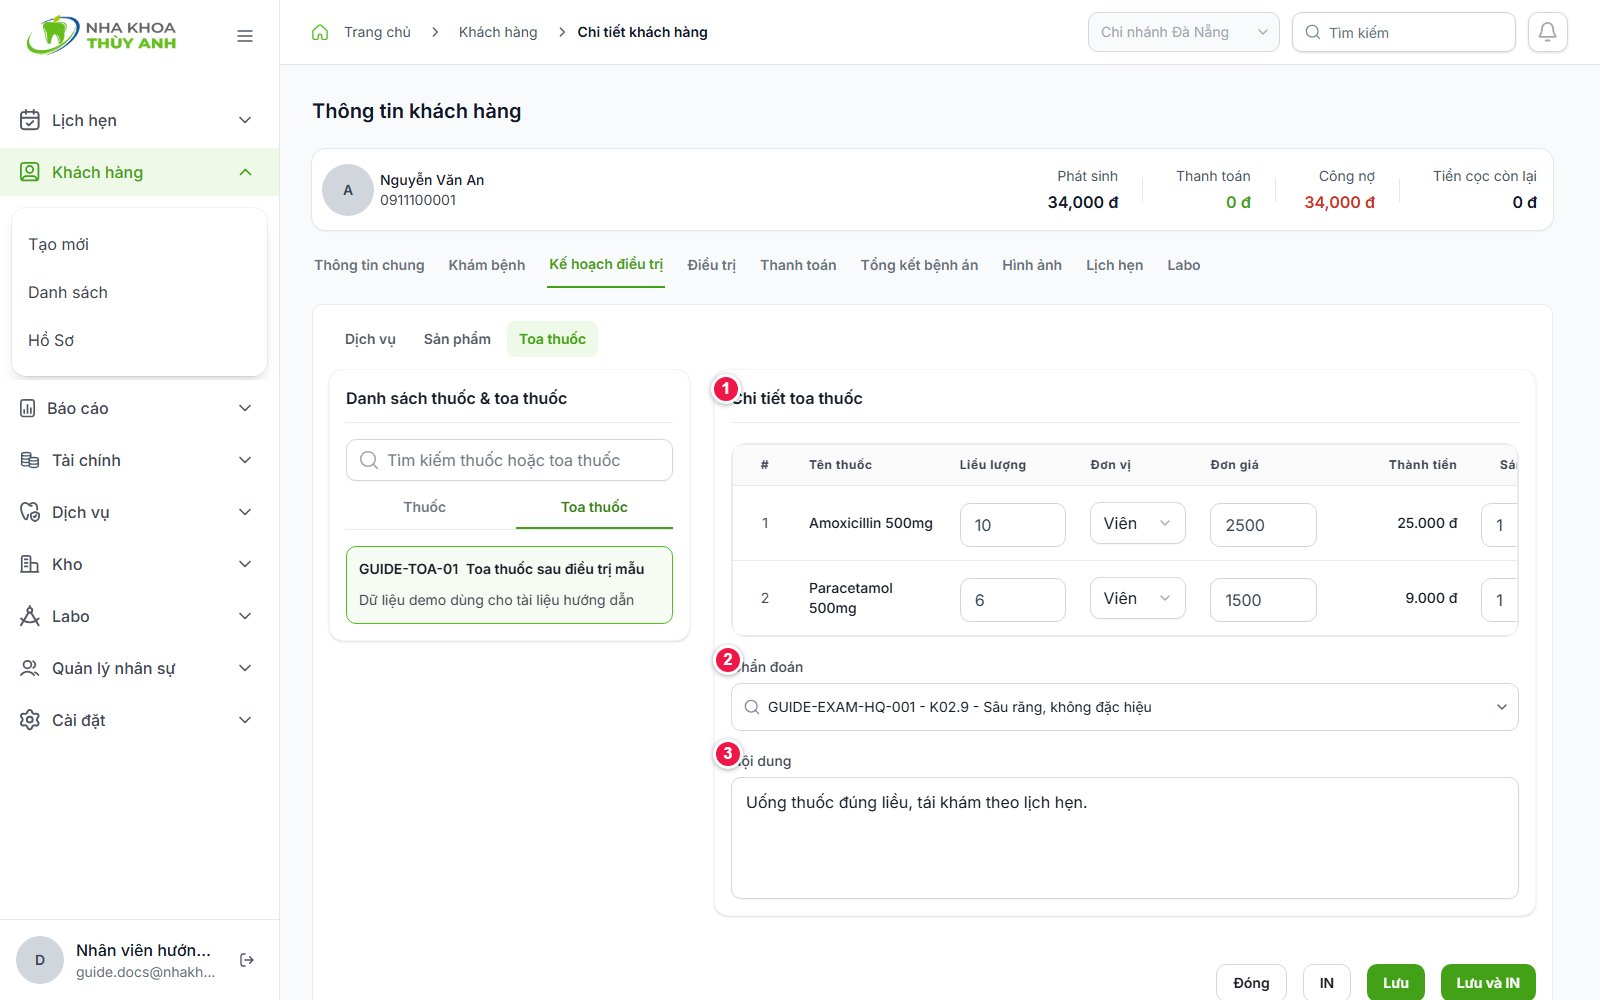Click the Khách hàng sidebar icon
Viewport: 1600px width, 1000px height.
click(x=30, y=172)
